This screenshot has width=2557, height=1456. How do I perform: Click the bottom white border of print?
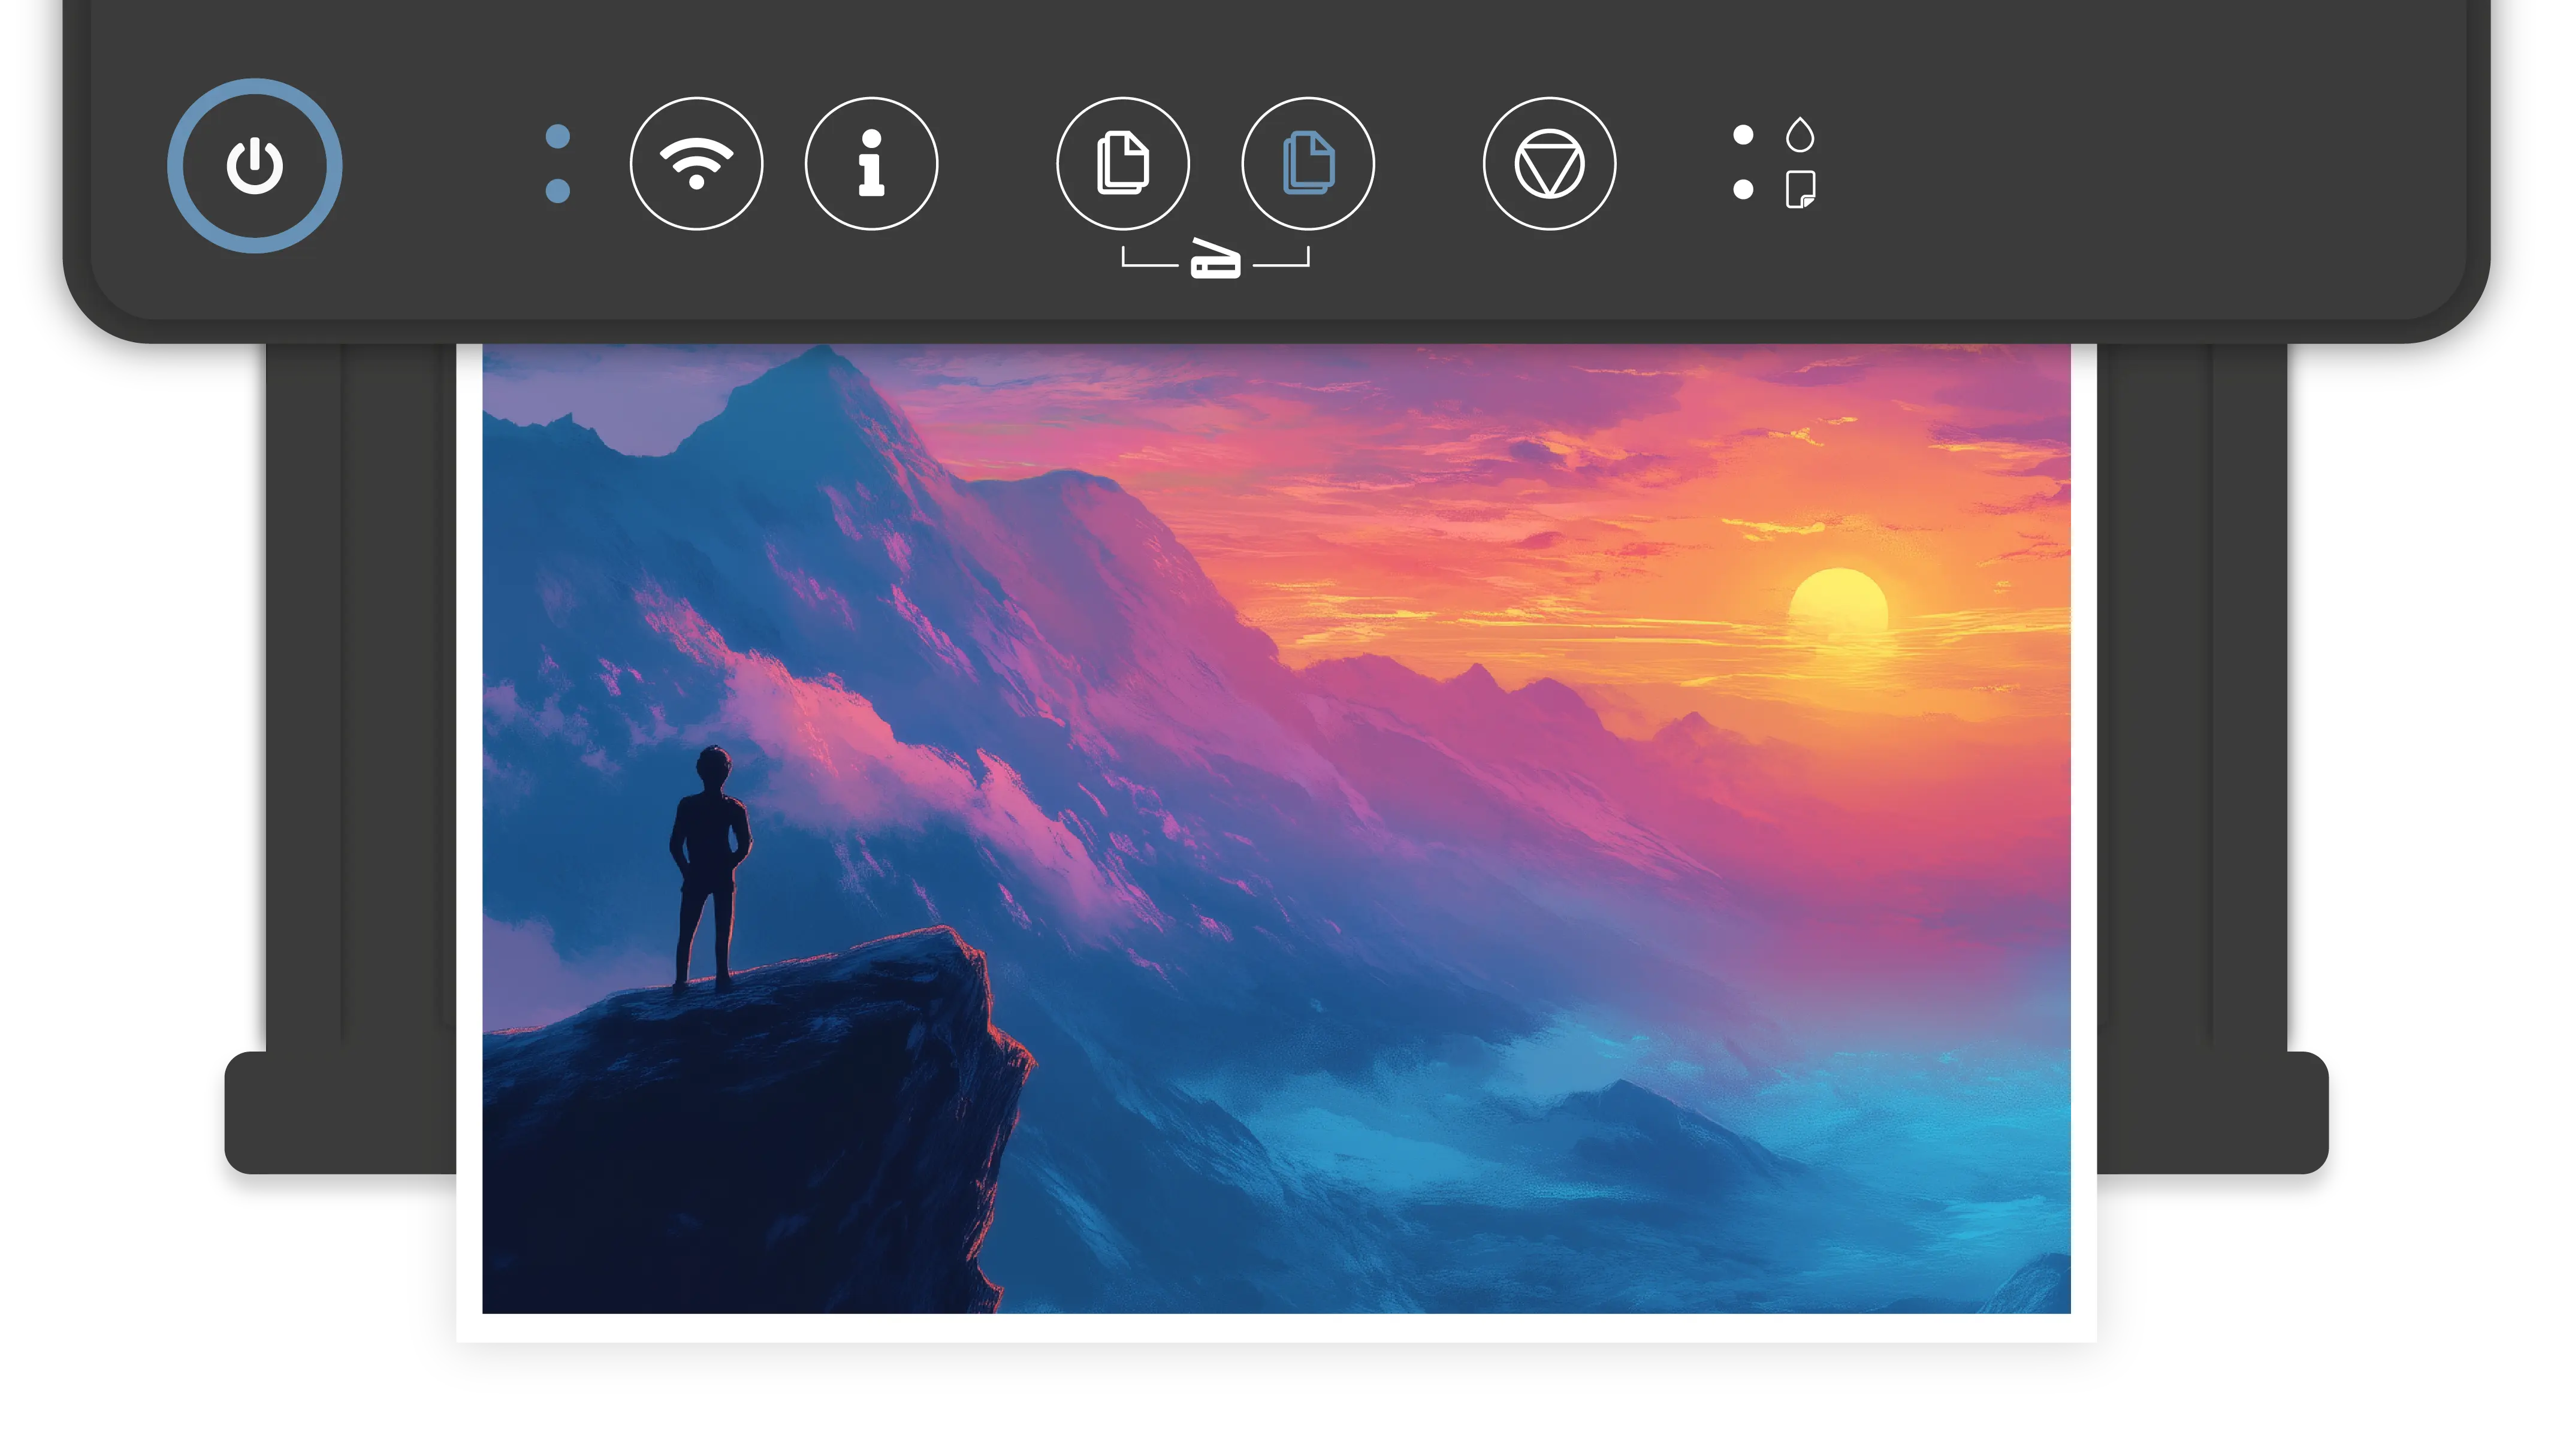[1276, 1327]
